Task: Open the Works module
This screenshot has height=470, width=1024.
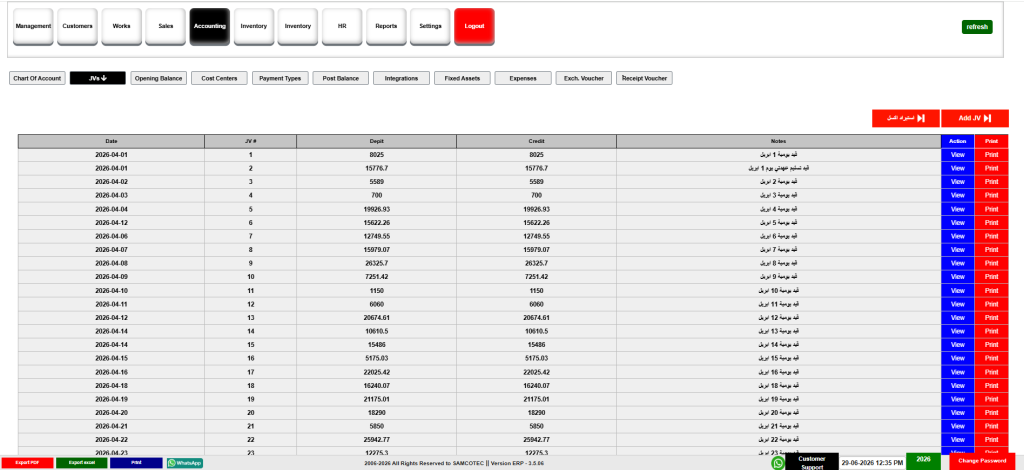Action: coord(121,27)
